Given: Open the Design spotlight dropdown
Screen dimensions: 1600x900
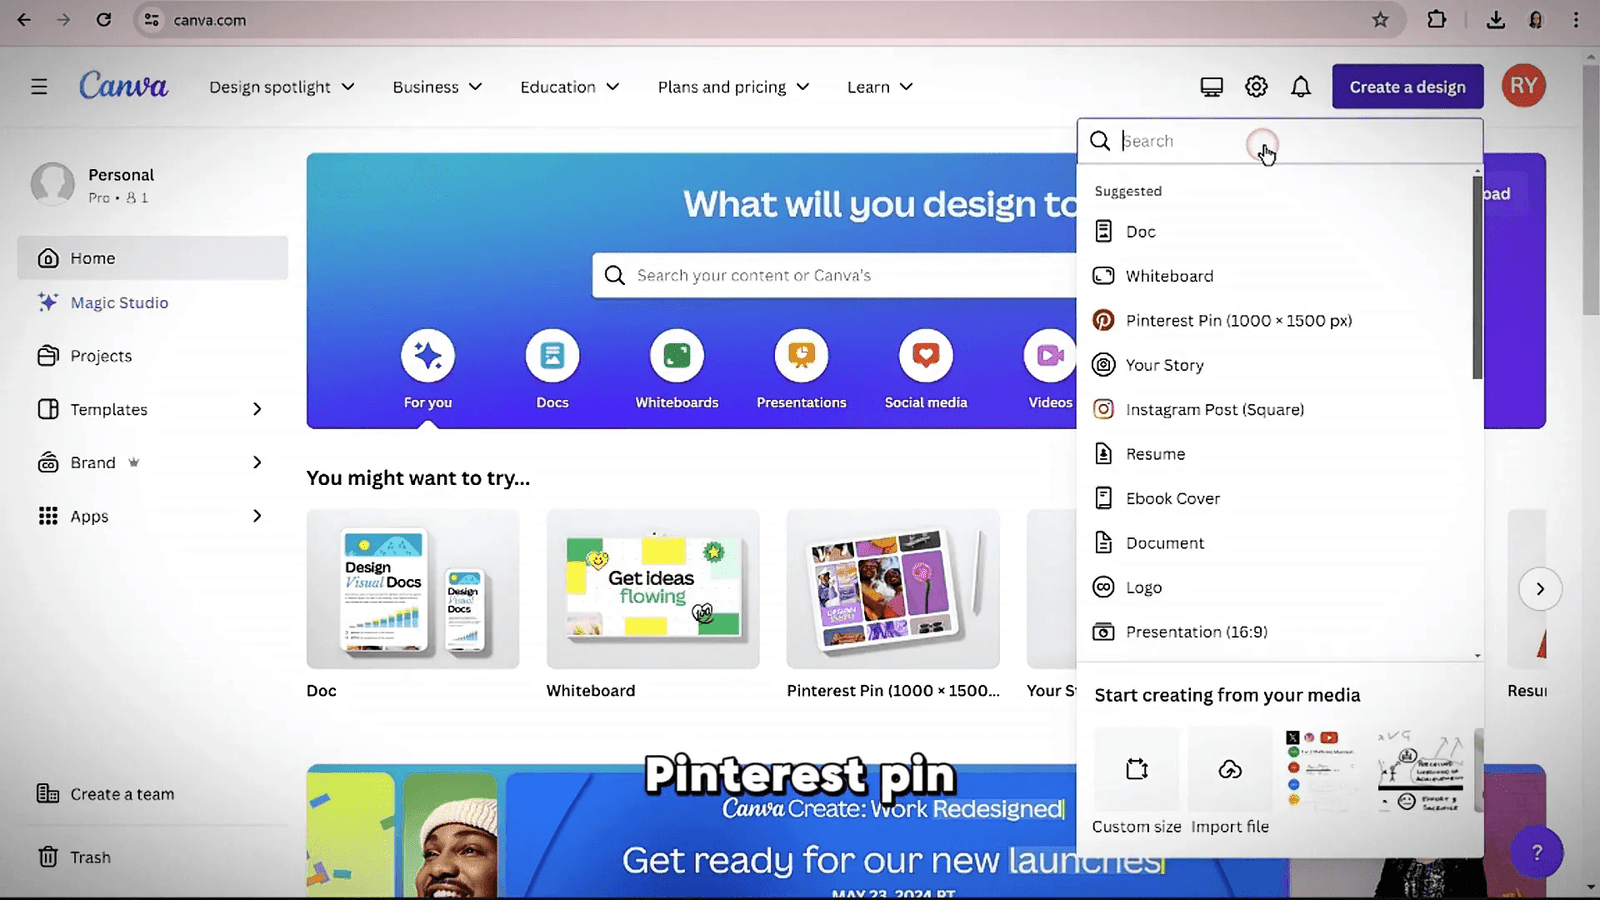Looking at the screenshot, I should click(282, 87).
